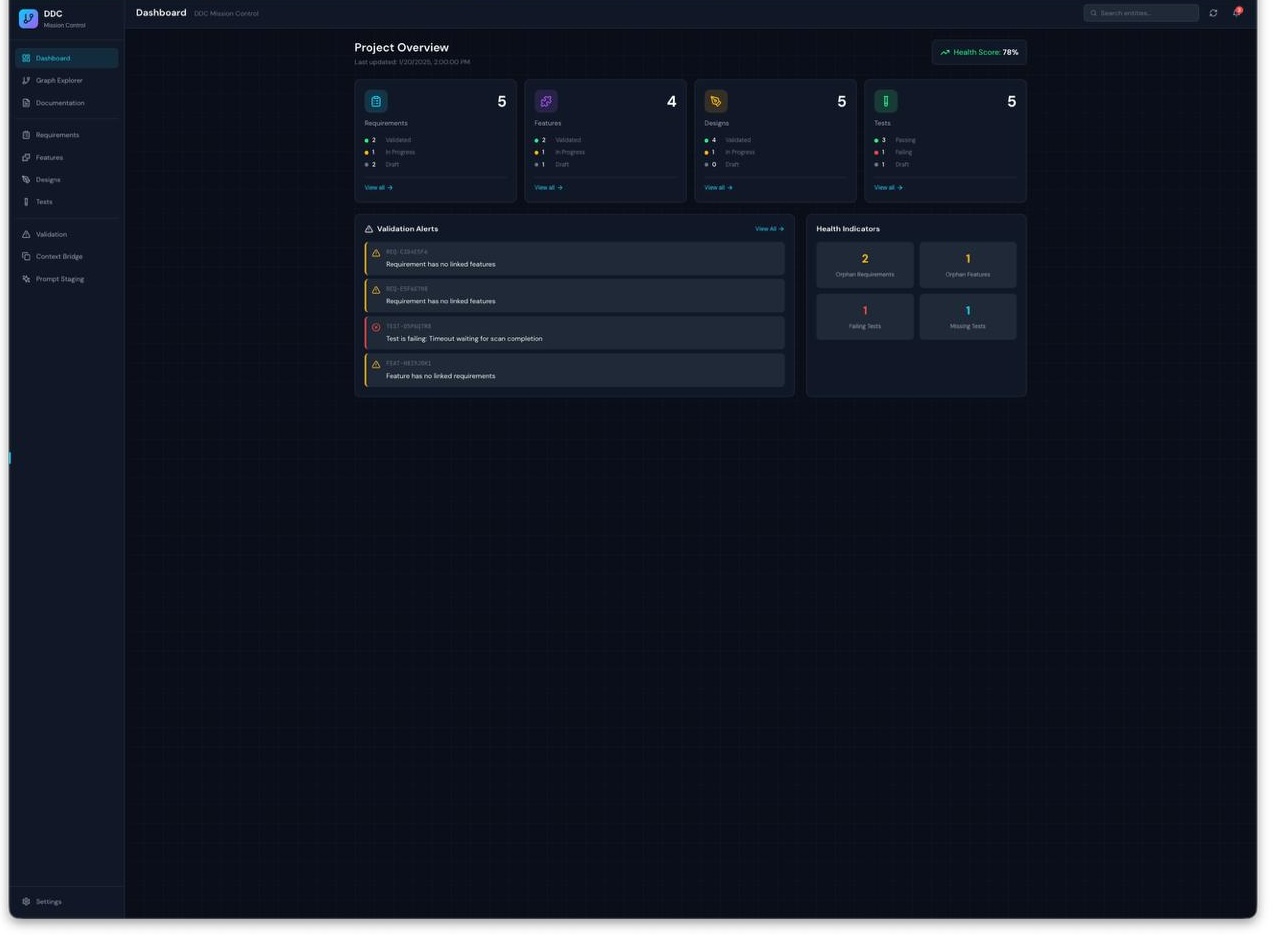The height and width of the screenshot is (938, 1273).
Task: Click the Validation warning triangle icon in the sidebar
Action: pos(26,234)
